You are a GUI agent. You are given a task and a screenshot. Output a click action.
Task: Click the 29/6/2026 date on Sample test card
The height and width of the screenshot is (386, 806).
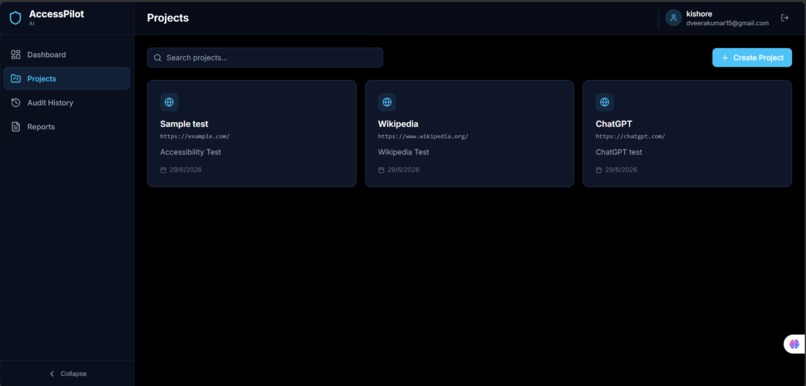[x=186, y=170]
